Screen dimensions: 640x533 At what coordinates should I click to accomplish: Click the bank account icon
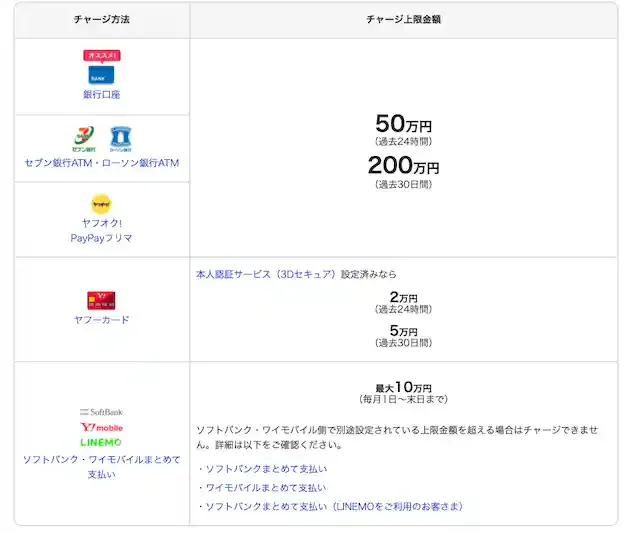point(101,75)
